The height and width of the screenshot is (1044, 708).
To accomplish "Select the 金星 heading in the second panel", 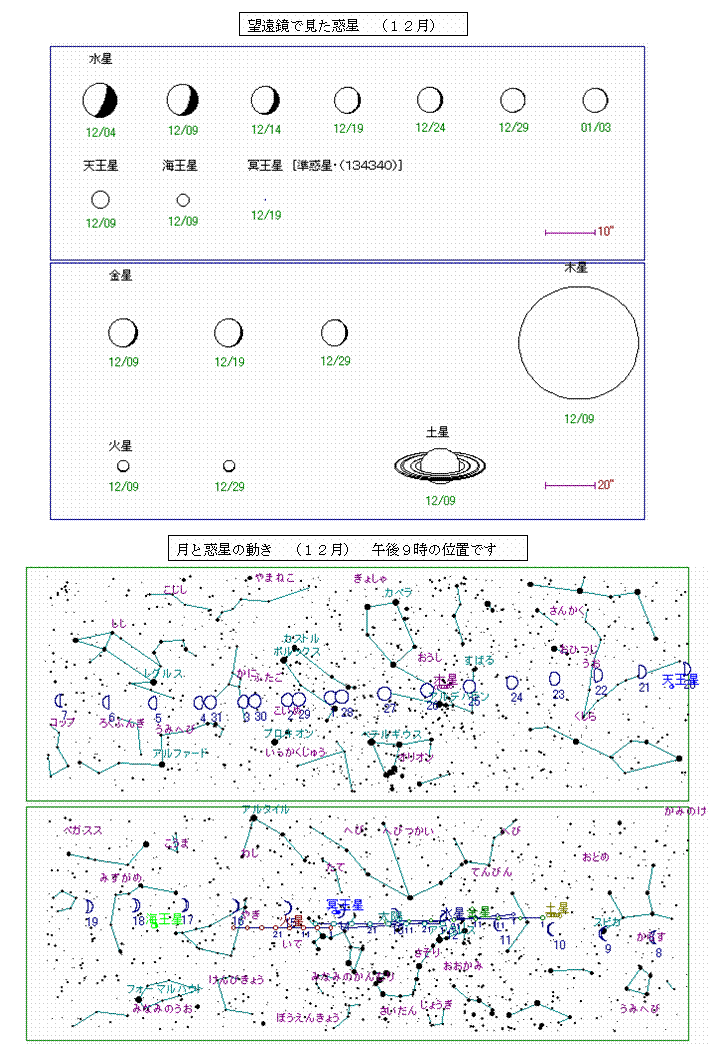I will click(x=121, y=275).
